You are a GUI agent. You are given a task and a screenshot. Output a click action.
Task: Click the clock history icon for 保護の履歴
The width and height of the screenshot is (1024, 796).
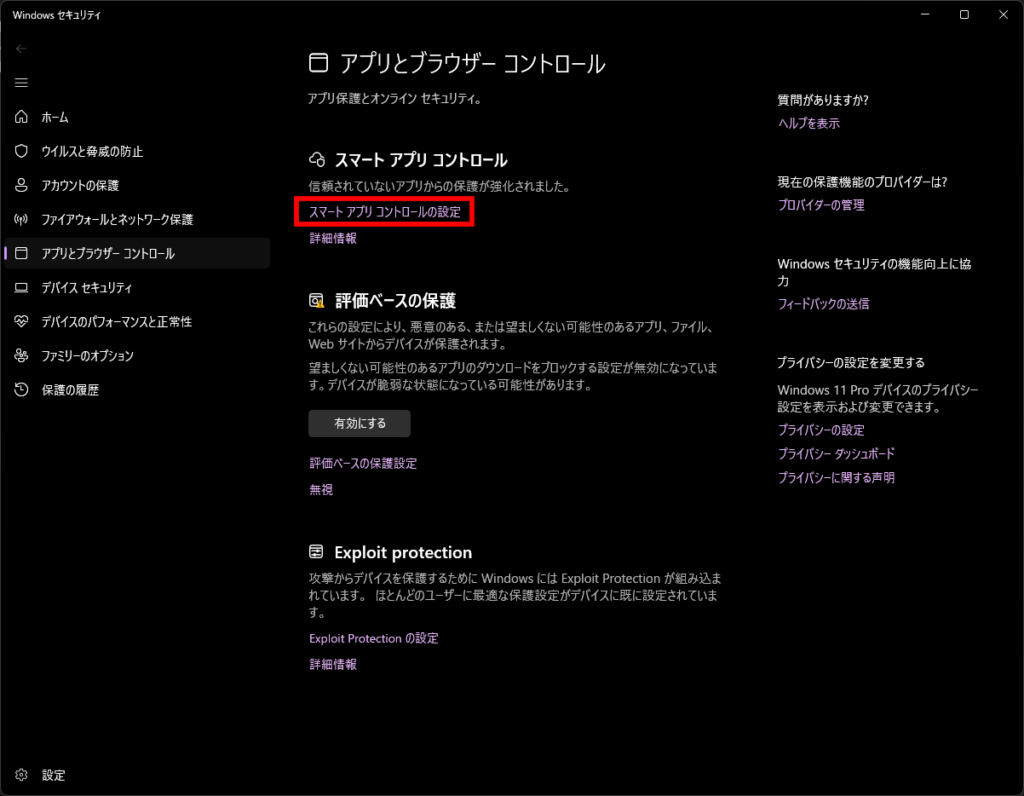(x=22, y=389)
